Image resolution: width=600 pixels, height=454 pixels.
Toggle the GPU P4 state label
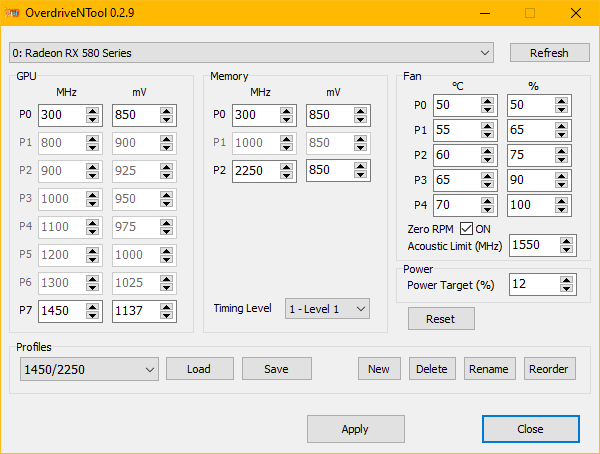(x=25, y=226)
